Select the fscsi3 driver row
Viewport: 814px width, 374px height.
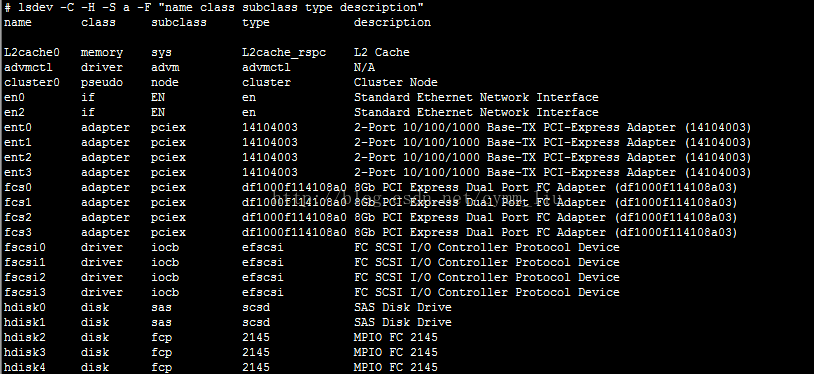pyautogui.click(x=311, y=292)
